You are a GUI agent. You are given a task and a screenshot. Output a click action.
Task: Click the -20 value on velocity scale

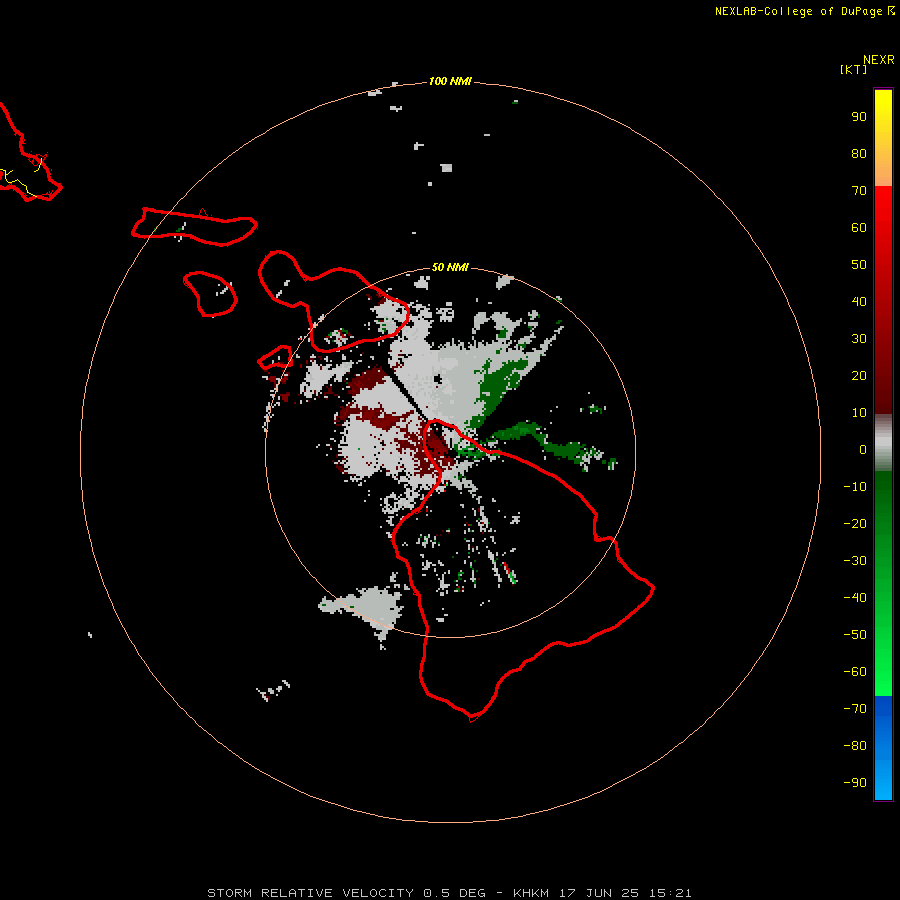click(x=855, y=523)
